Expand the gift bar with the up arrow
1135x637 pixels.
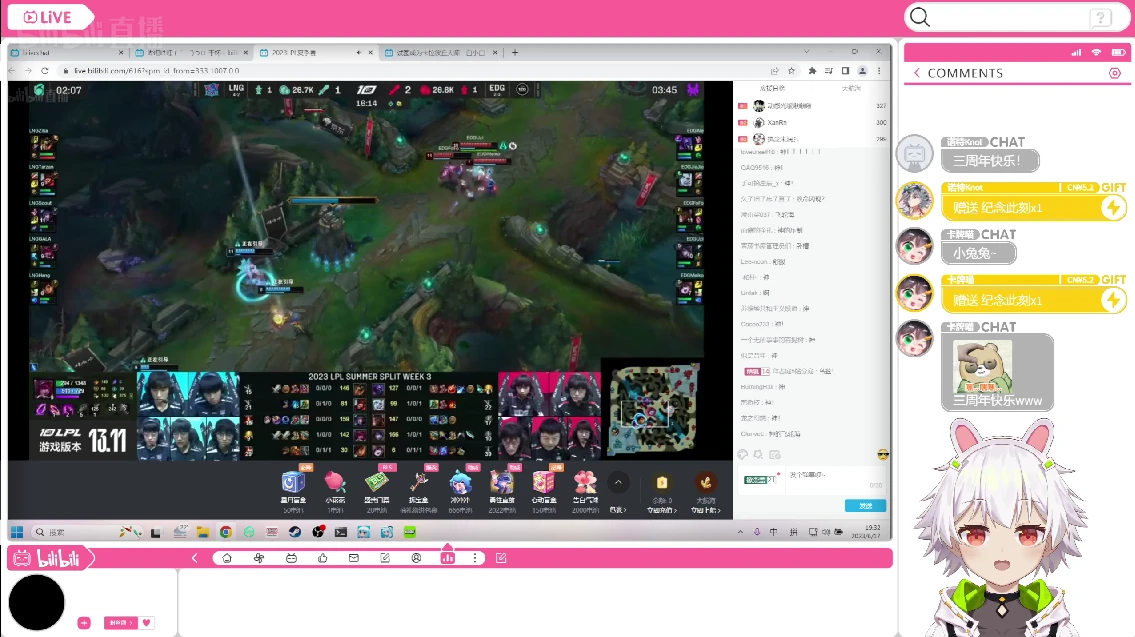pos(618,483)
